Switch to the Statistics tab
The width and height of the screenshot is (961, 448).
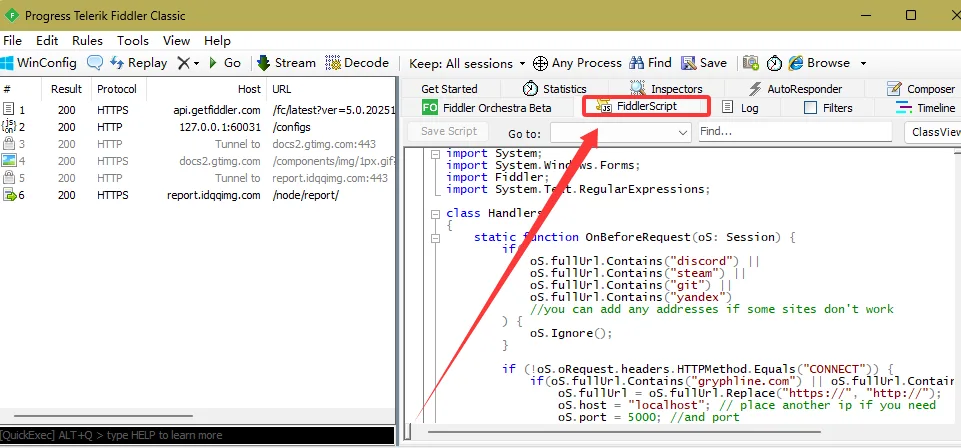554,89
